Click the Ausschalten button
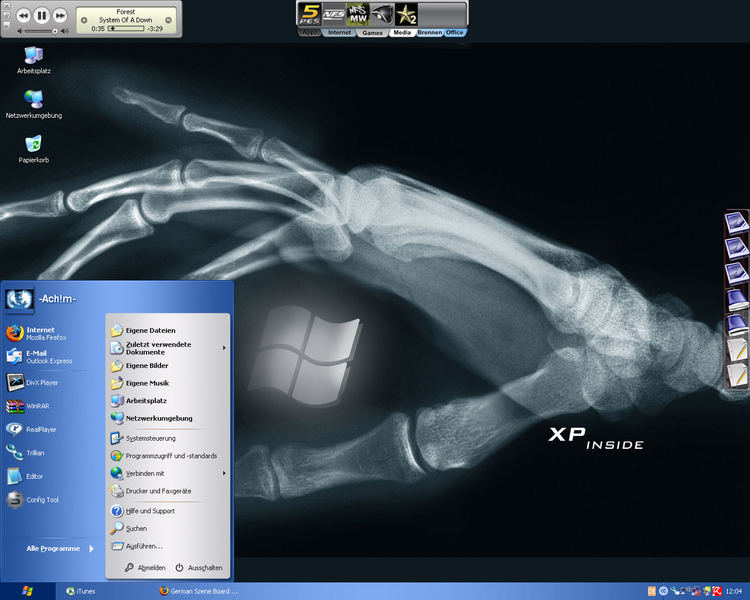This screenshot has width=750, height=600. [x=199, y=567]
